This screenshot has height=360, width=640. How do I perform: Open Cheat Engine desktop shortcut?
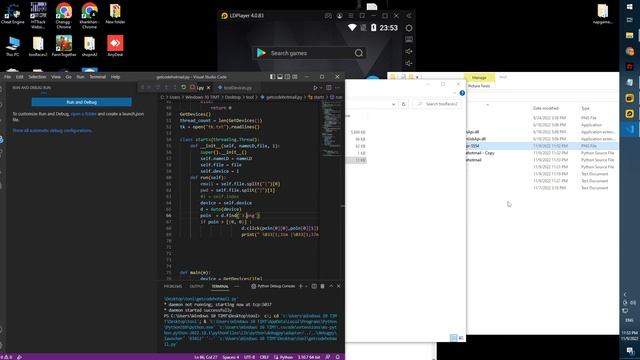pos(12,14)
